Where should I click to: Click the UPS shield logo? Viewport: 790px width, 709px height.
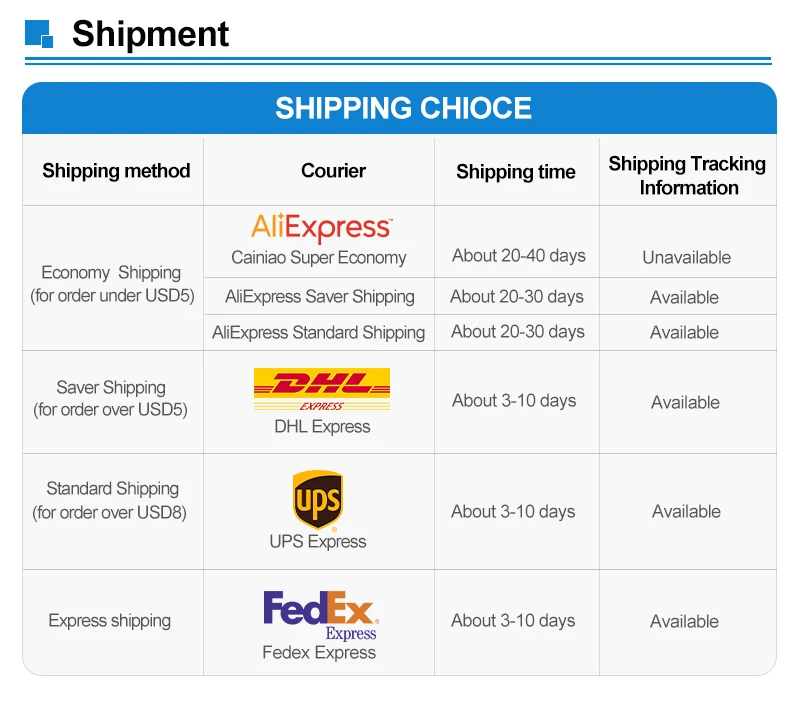[318, 500]
